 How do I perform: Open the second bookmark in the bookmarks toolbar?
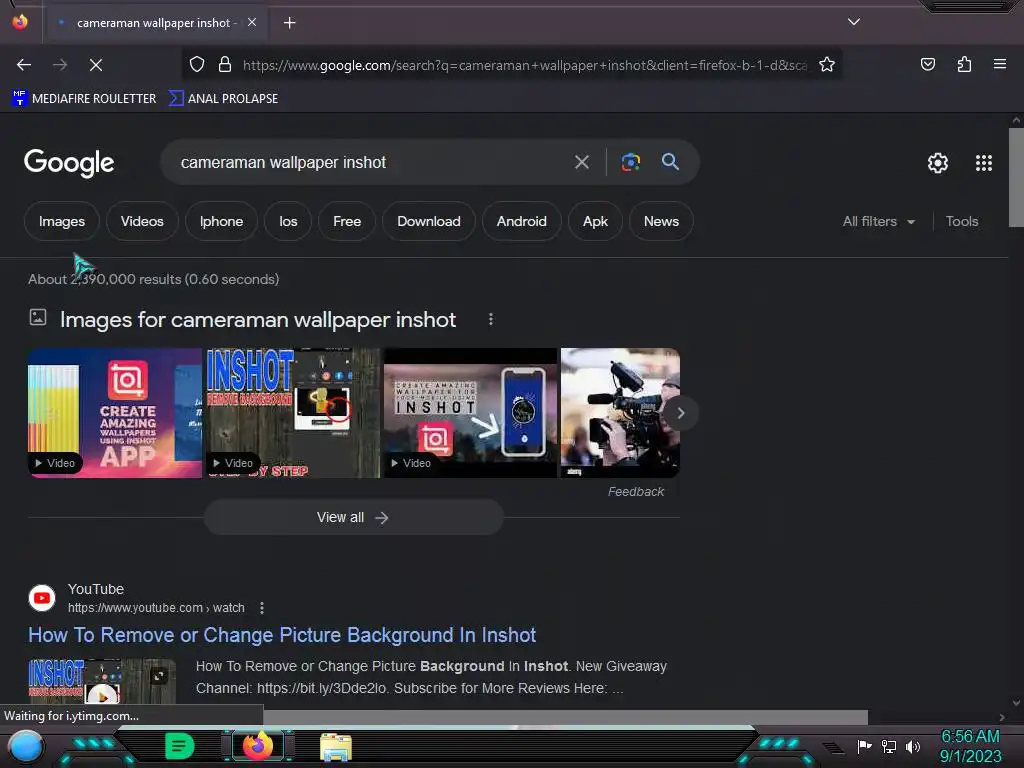(x=223, y=99)
